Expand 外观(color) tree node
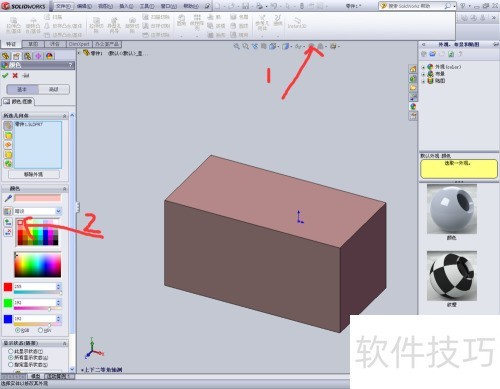Screen dimensions: 500x389 [423, 67]
